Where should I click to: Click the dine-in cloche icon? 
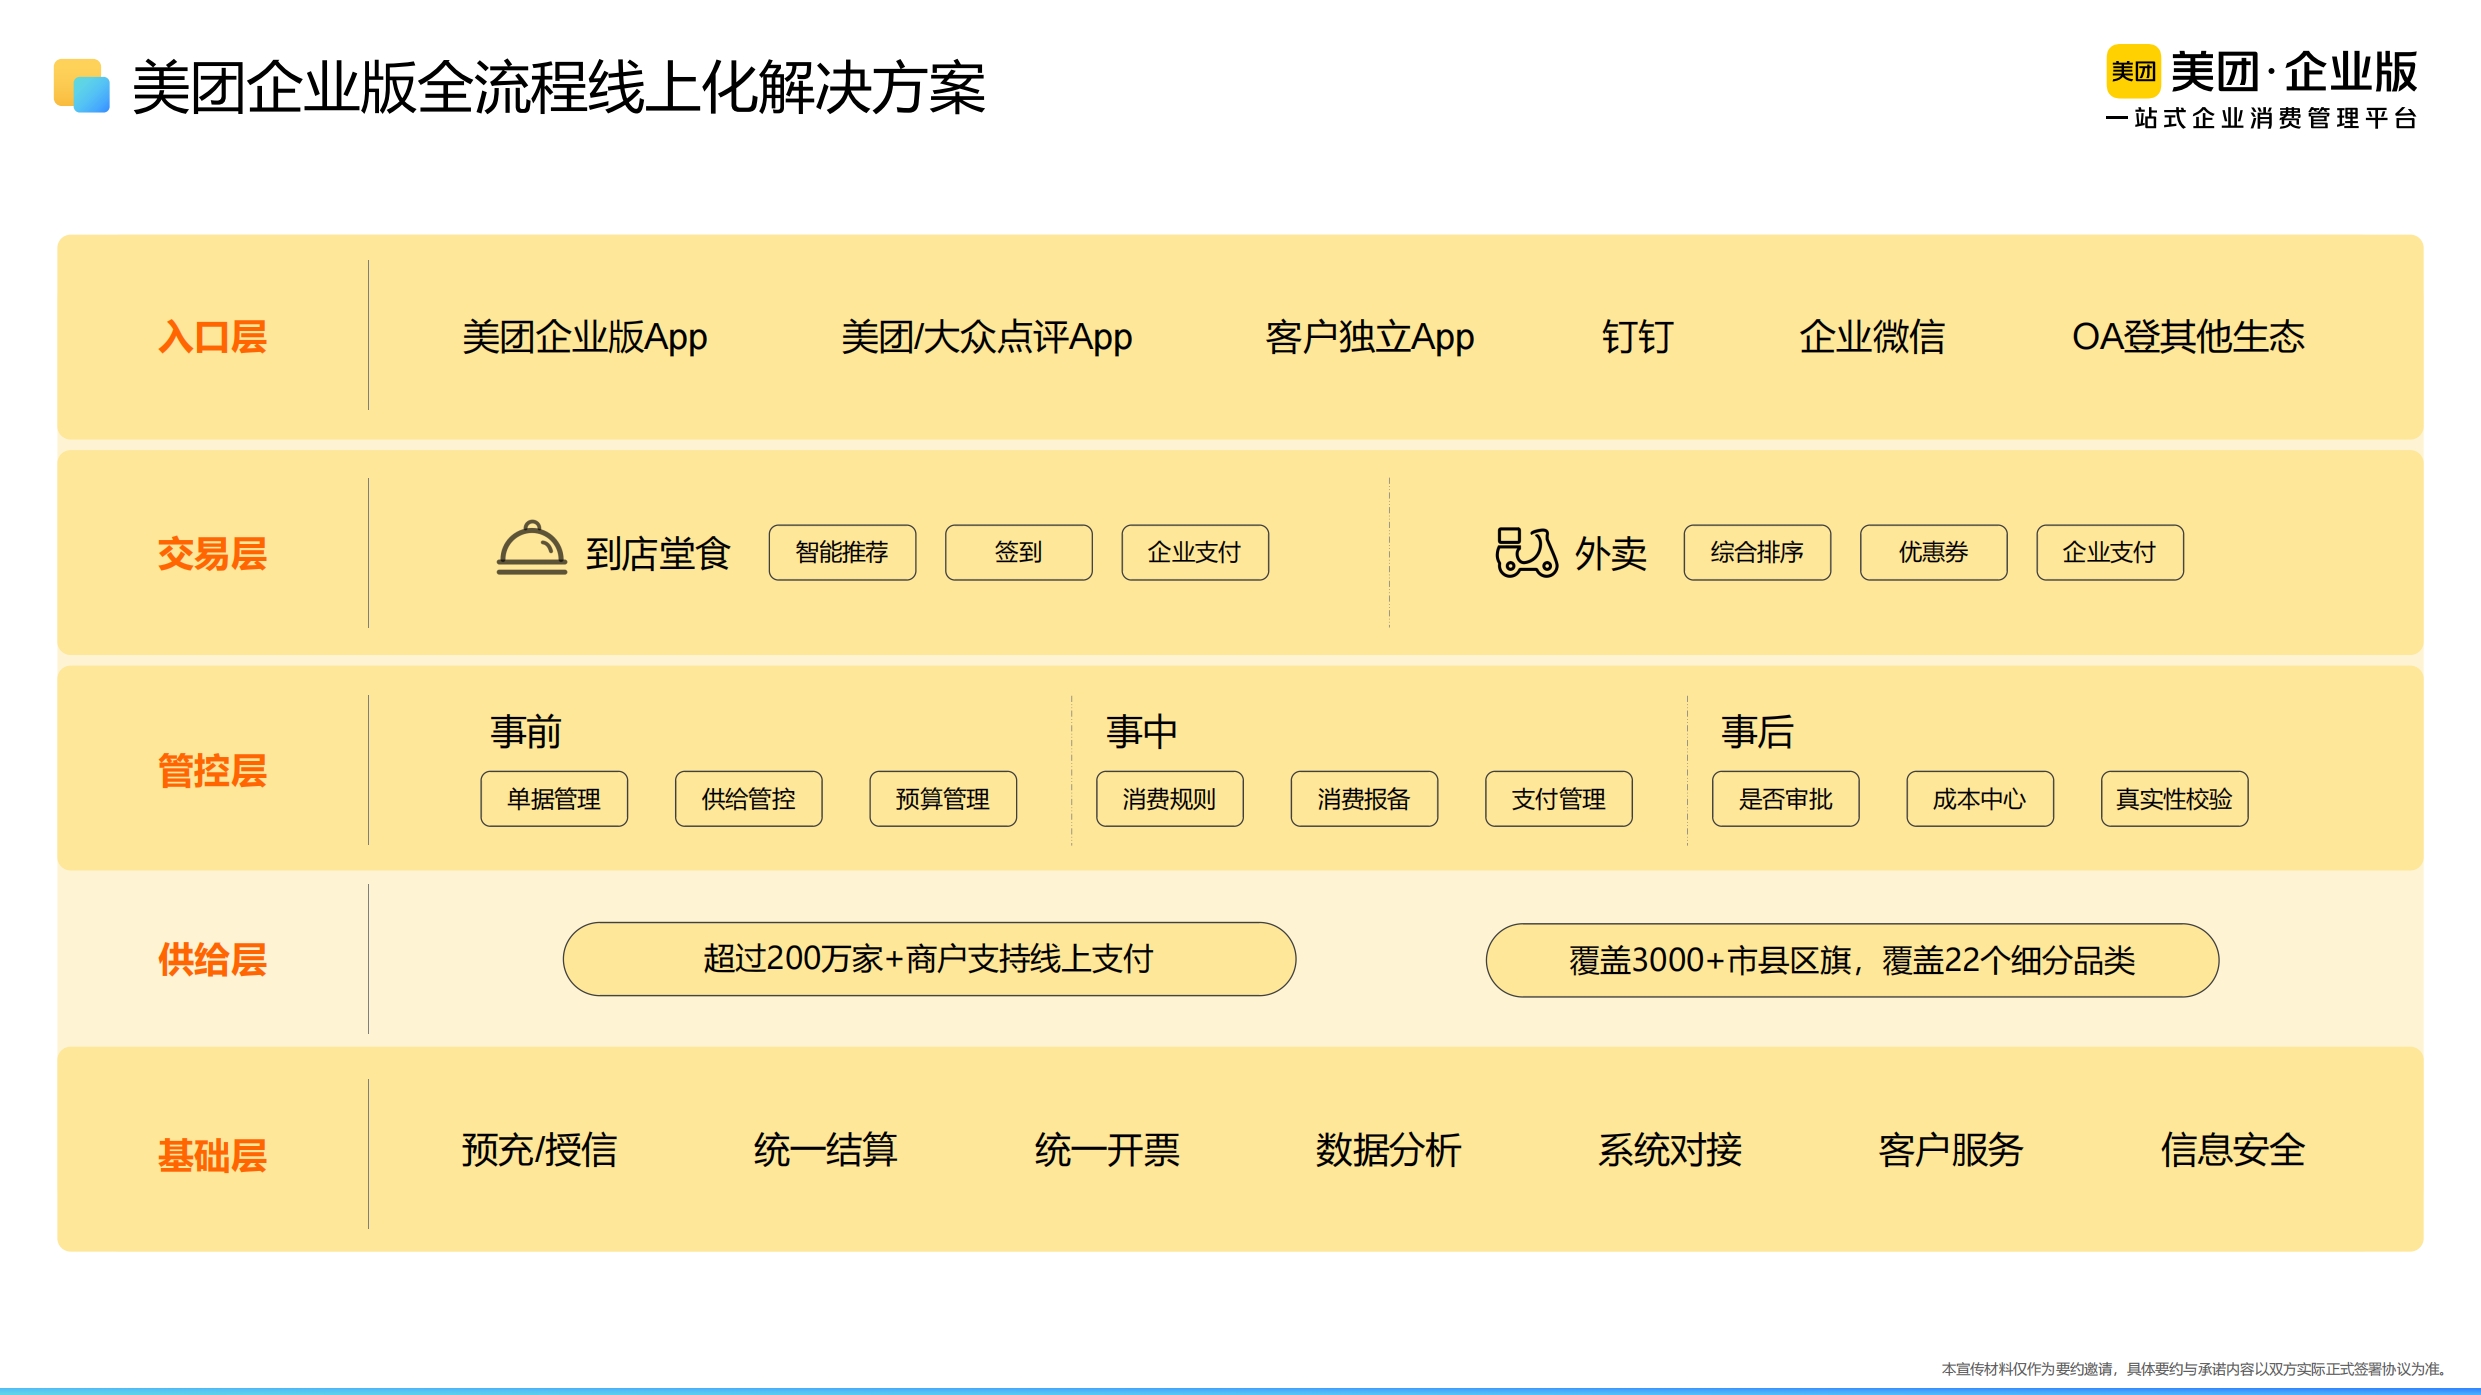532,548
